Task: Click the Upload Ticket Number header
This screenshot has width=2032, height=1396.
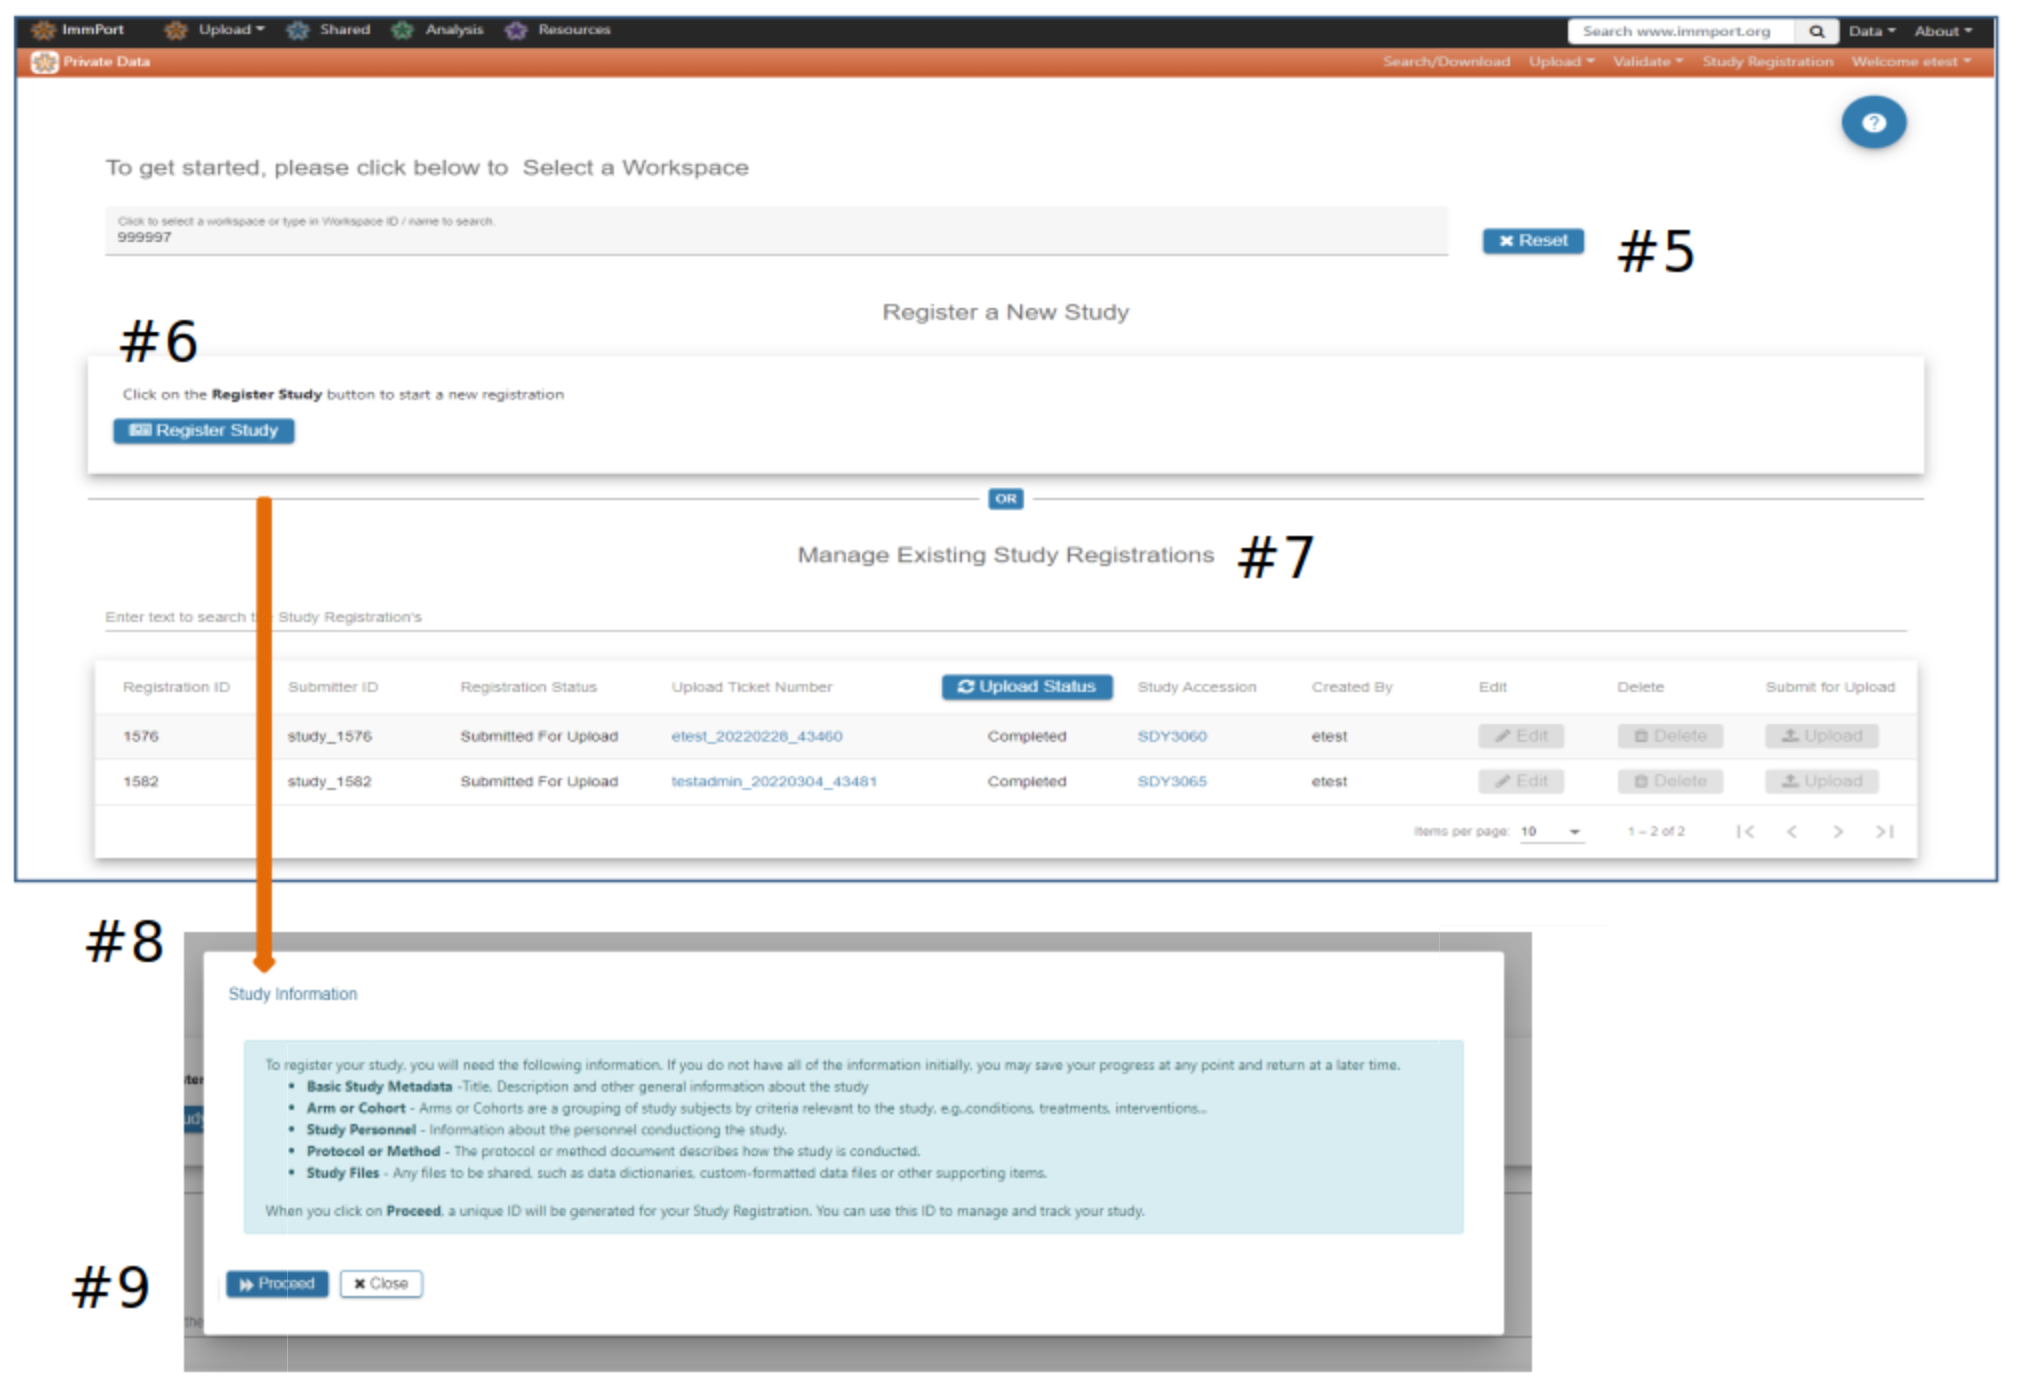Action: click(752, 687)
